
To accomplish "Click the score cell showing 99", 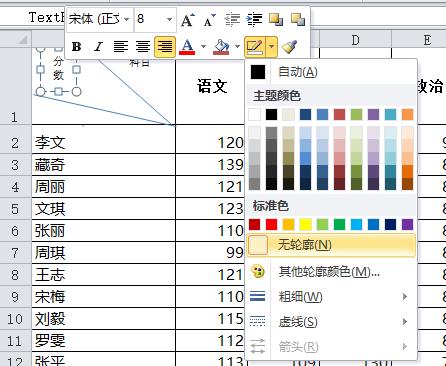I will click(211, 253).
